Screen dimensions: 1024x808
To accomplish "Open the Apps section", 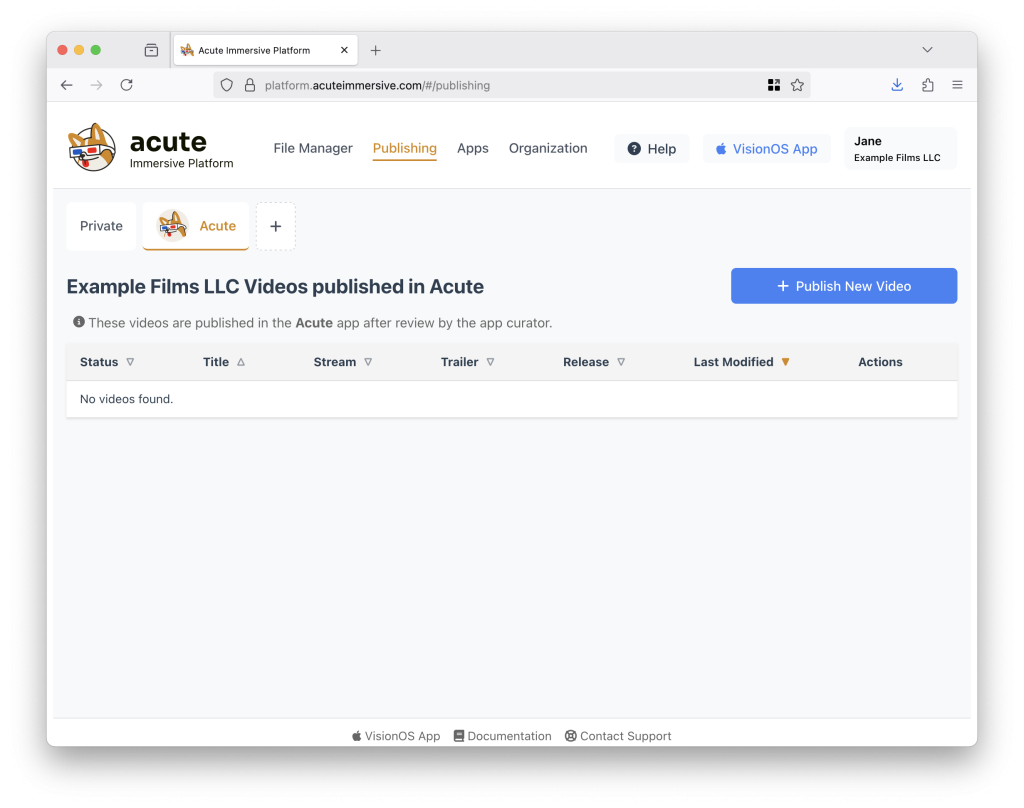I will coord(473,148).
